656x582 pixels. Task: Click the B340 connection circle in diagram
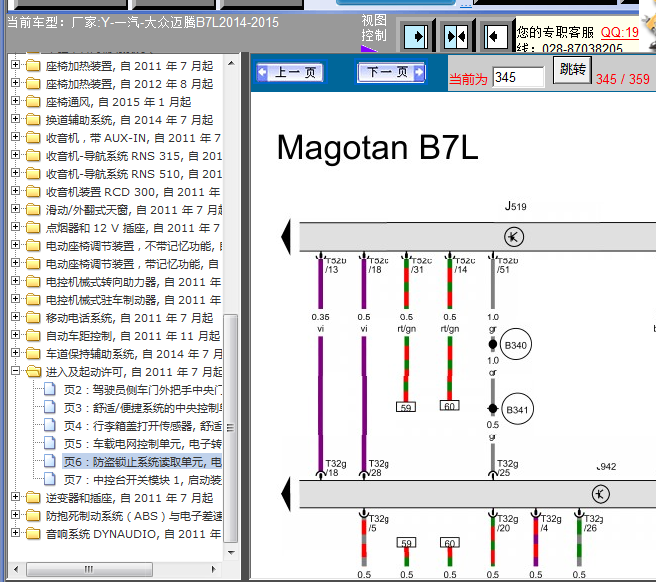pyautogui.click(x=515, y=345)
